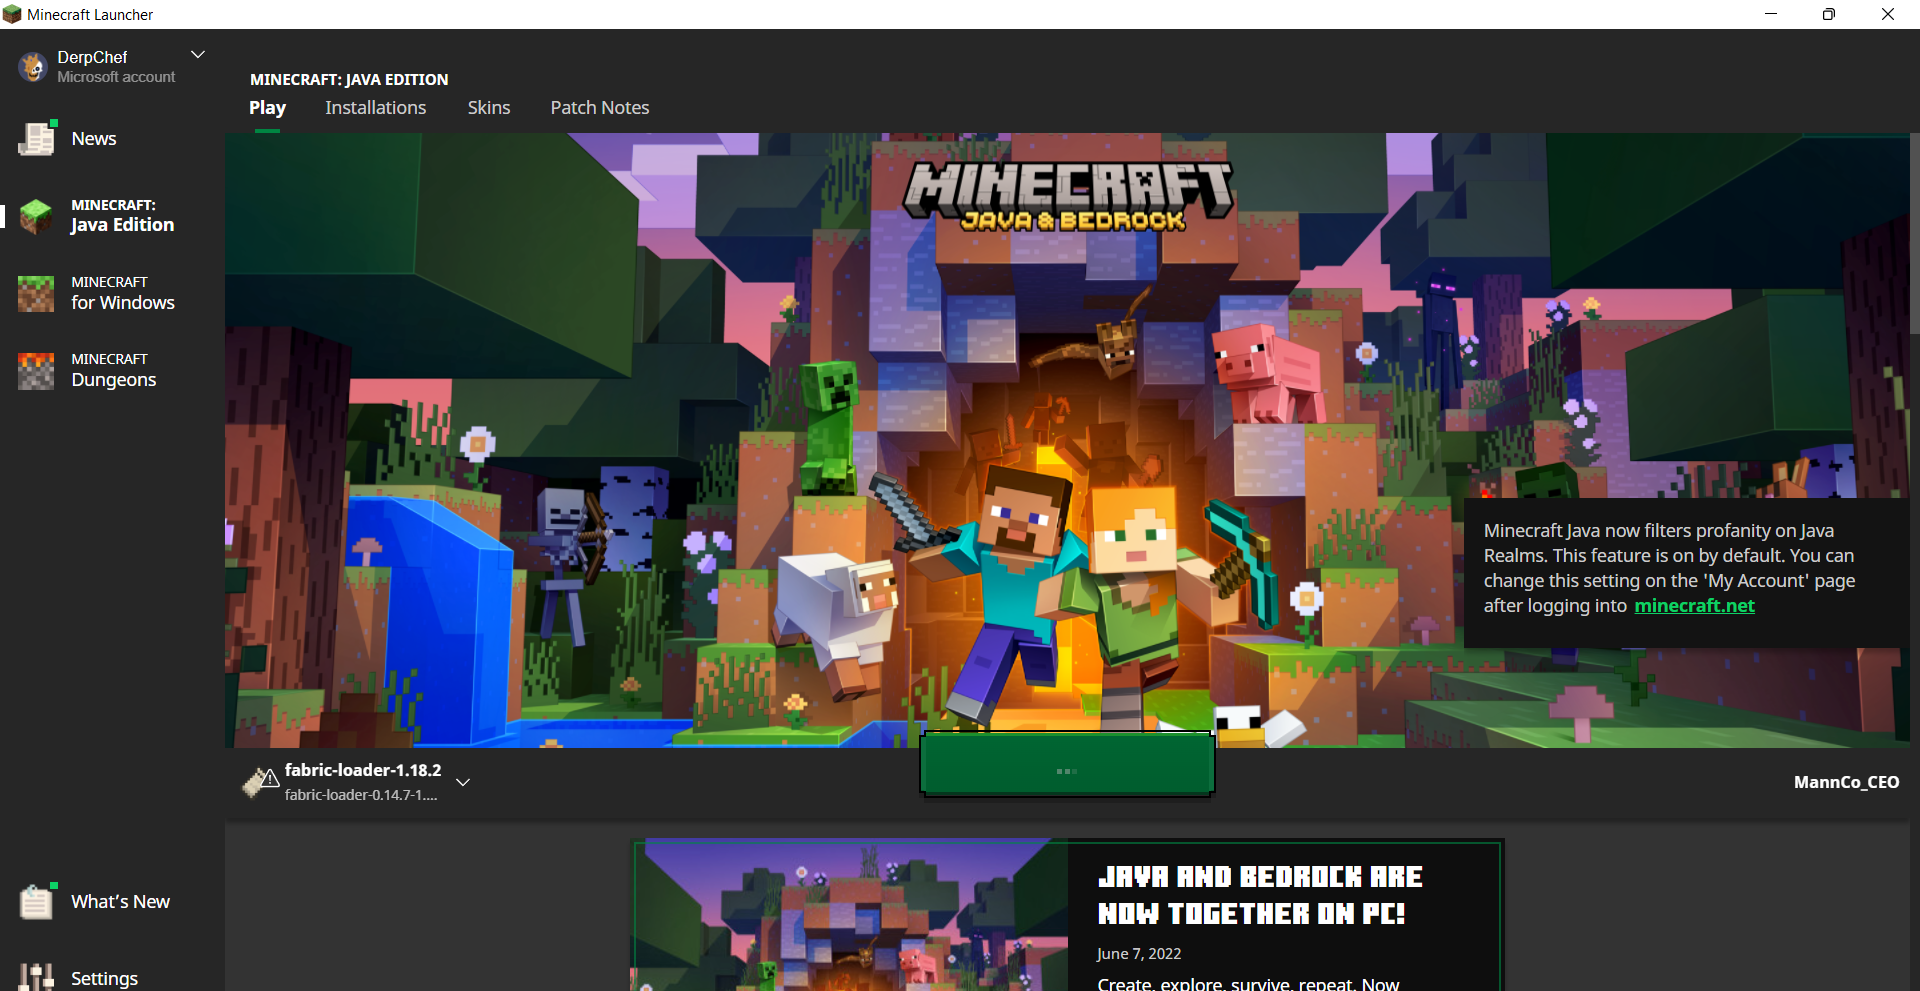The height and width of the screenshot is (991, 1920).
Task: Expand the fabric-loader-1.18.2 version selector
Action: [x=463, y=782]
